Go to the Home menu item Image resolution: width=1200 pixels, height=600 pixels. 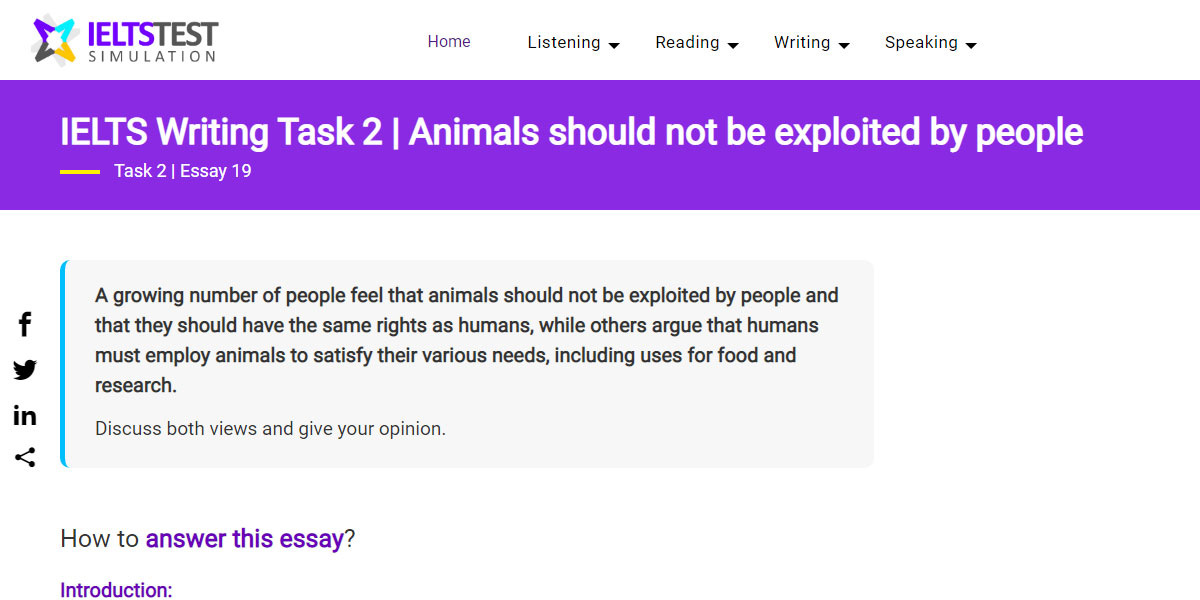click(x=449, y=42)
